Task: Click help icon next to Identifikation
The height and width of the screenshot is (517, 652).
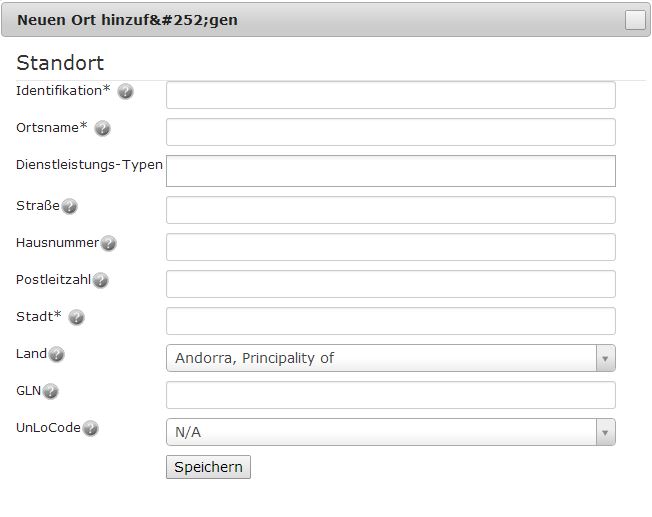Action: (x=125, y=91)
